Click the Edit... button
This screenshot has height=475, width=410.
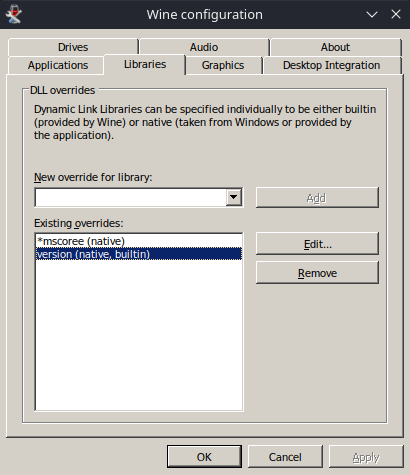[x=317, y=244]
